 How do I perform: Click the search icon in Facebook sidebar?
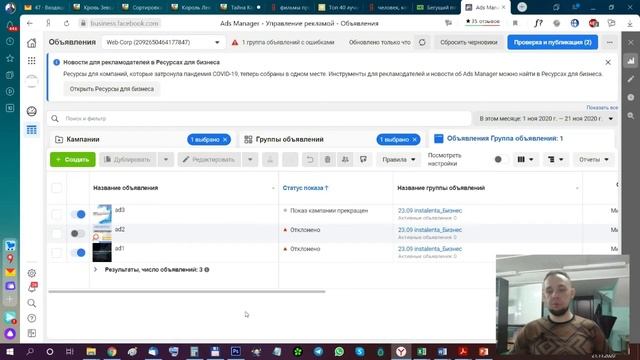(x=31, y=303)
